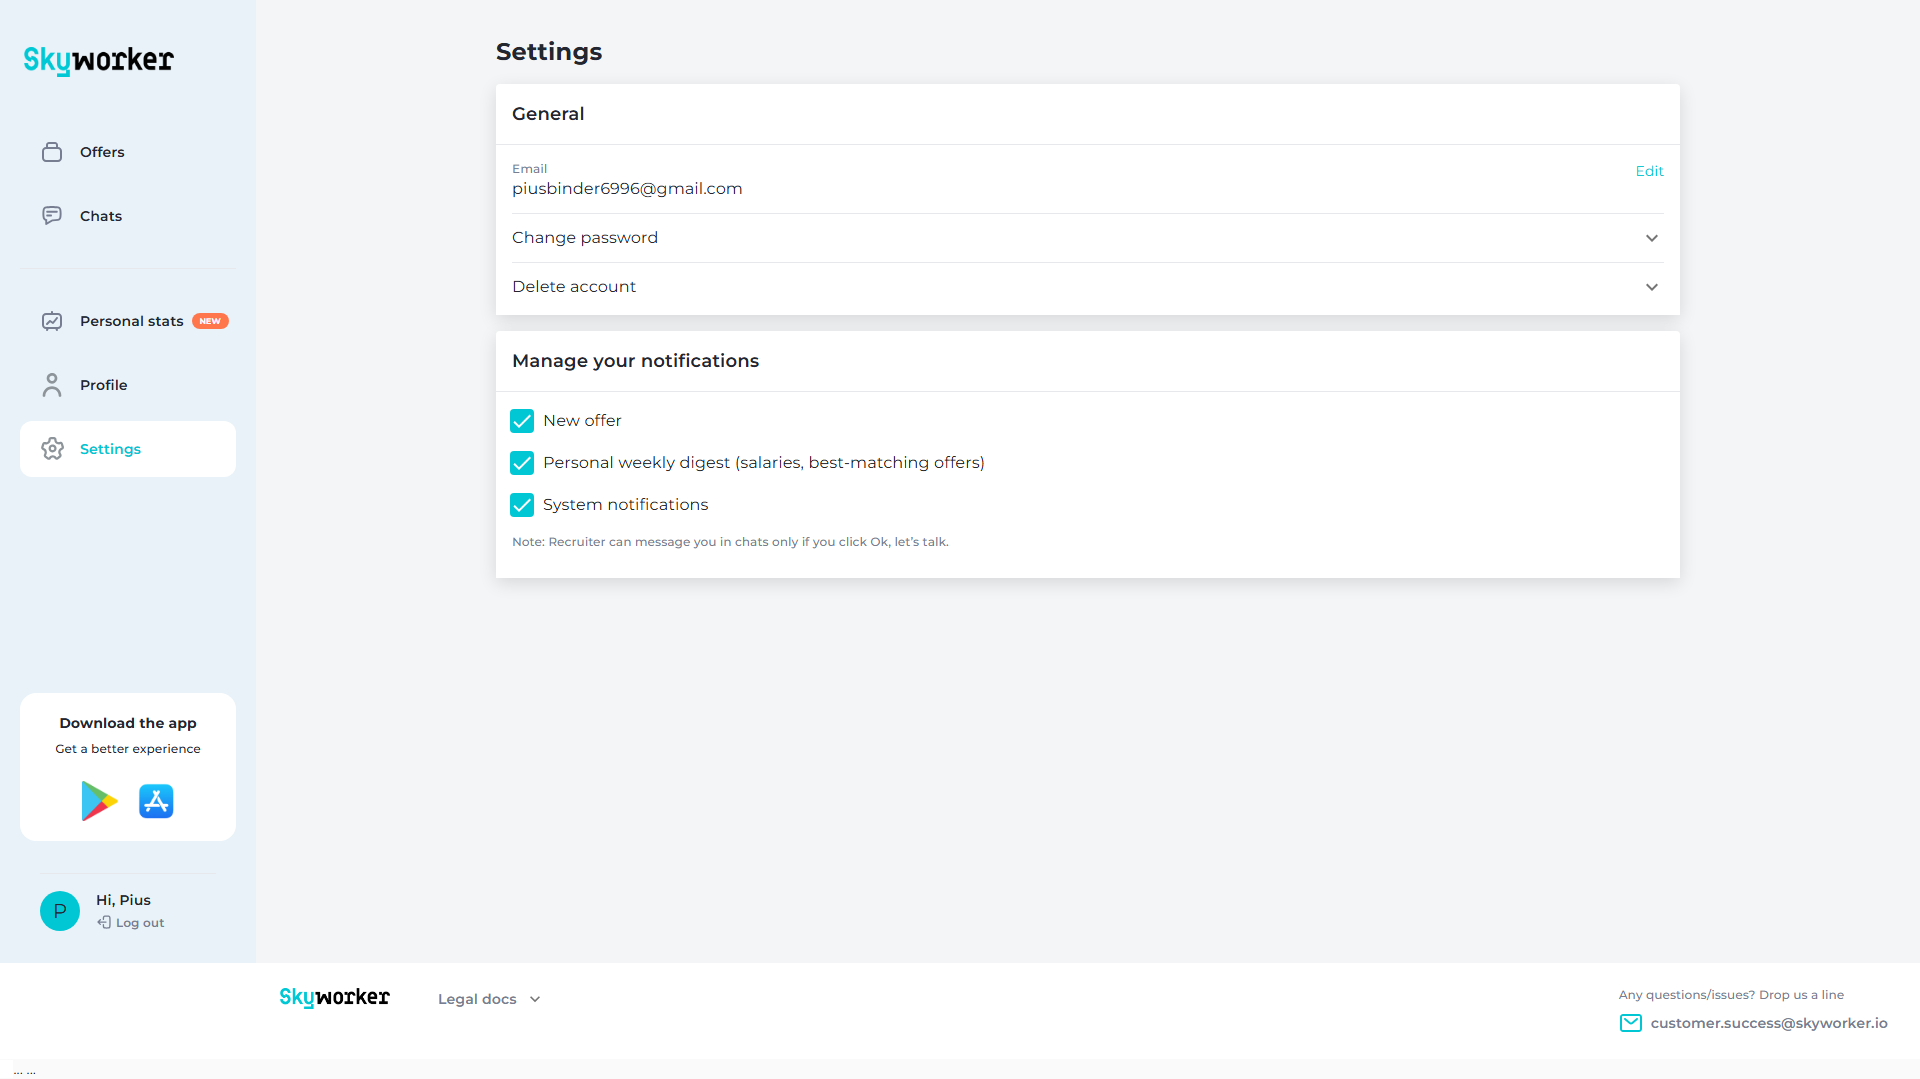
Task: Click Legal docs footer label
Action: point(477,999)
